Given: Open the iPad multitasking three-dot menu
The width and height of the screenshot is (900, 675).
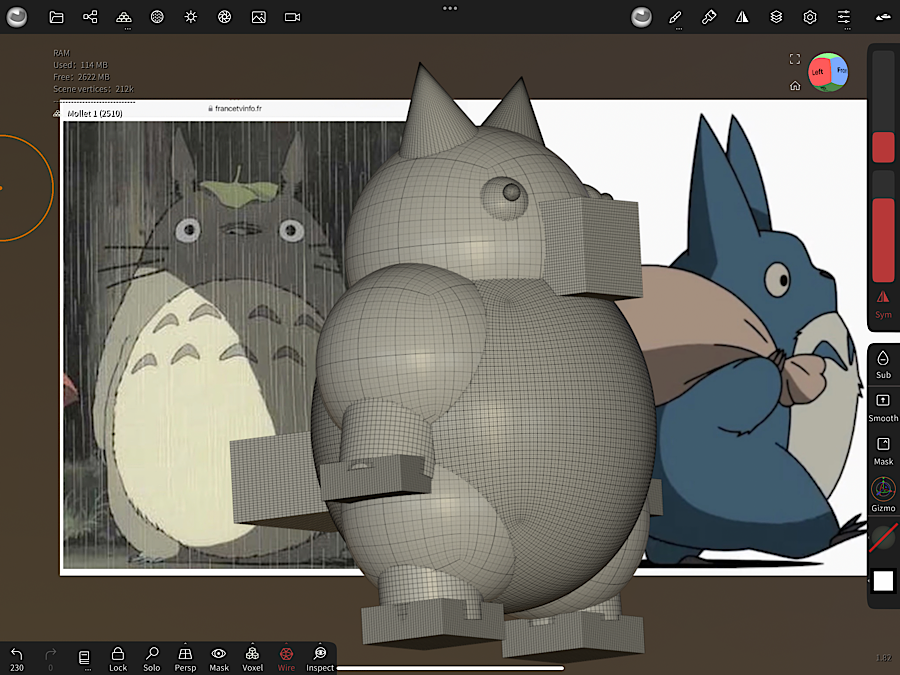Looking at the screenshot, I should pos(450,8).
